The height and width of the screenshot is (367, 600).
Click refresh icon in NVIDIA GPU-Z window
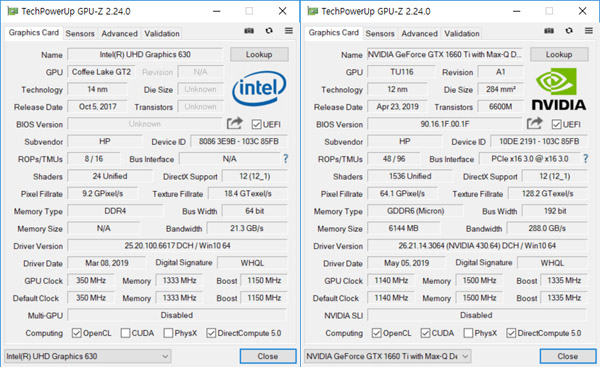(x=569, y=31)
